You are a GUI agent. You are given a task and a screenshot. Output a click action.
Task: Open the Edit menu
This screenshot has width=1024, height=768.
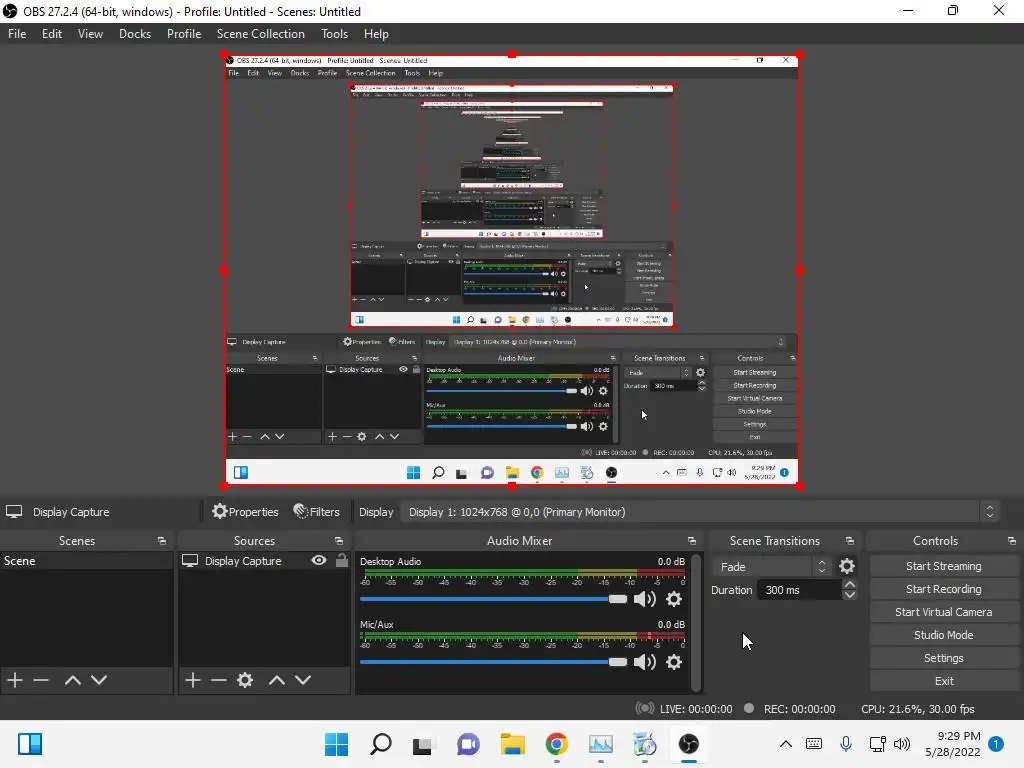coord(52,34)
